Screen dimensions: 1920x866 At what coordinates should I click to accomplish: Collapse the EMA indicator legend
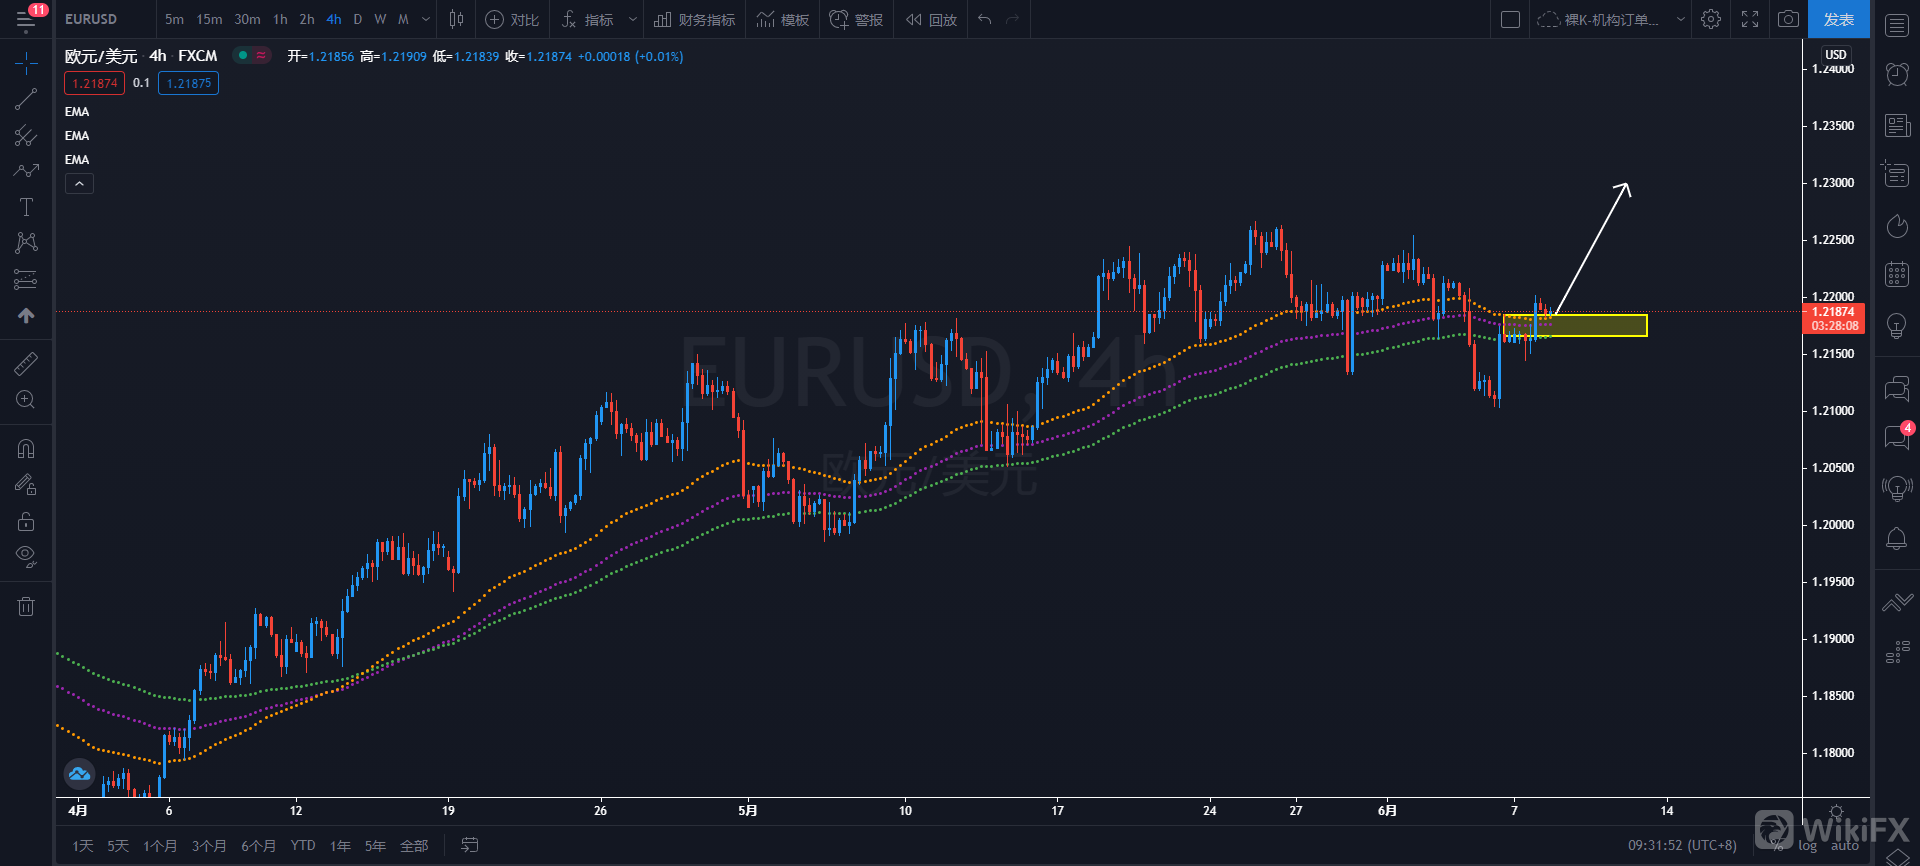coord(79,184)
